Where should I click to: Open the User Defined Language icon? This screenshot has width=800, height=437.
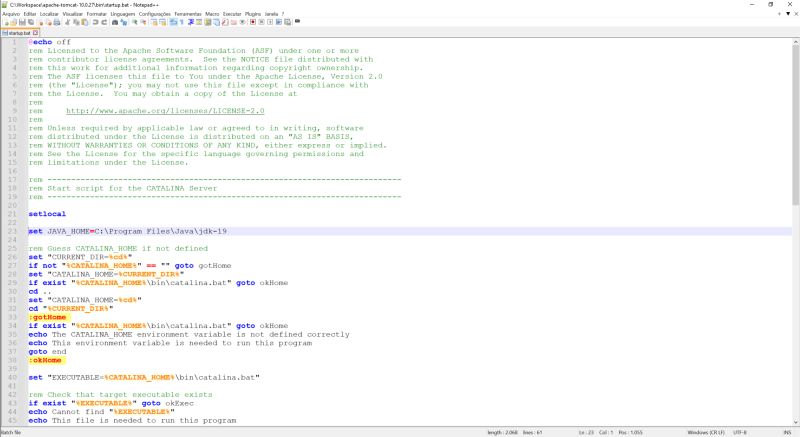[199, 22]
